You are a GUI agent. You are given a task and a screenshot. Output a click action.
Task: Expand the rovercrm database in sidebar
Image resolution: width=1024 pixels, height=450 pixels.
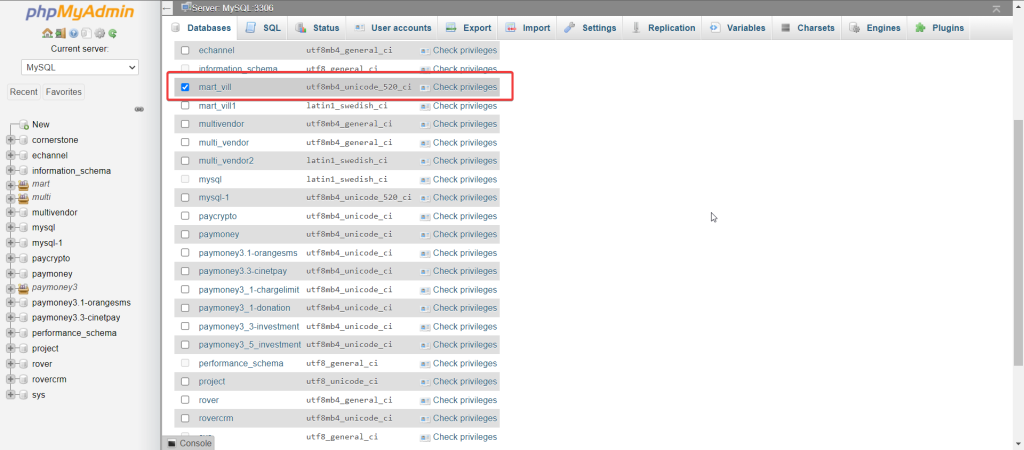11,380
